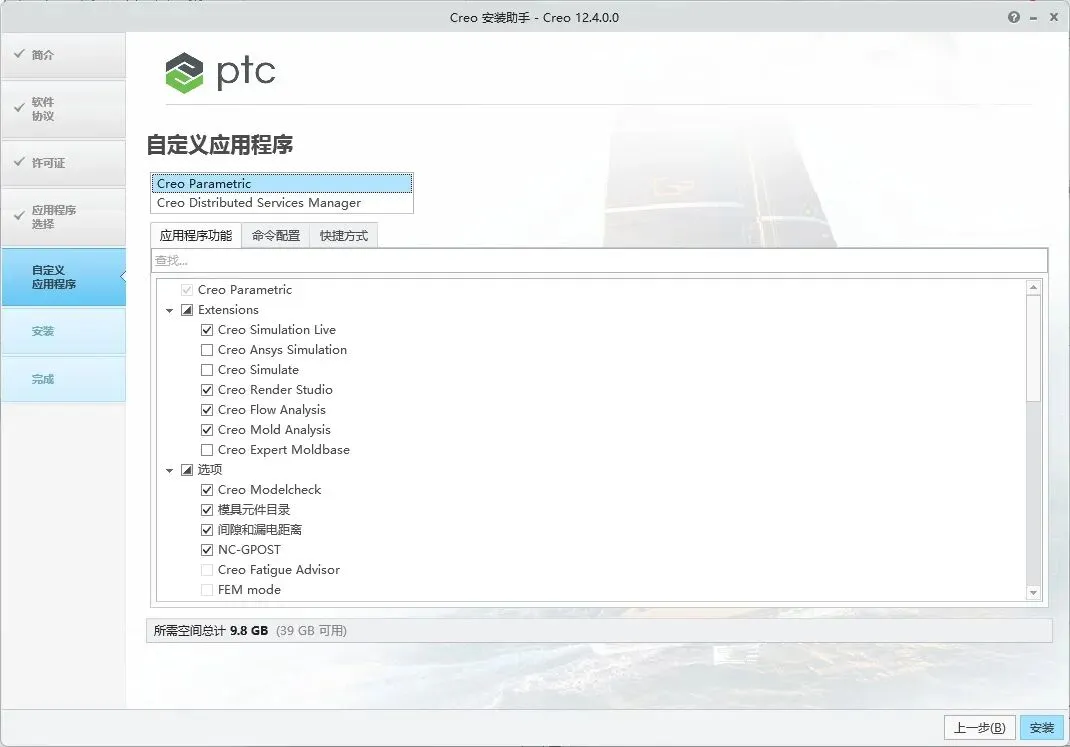
Task: Select the 自定义应用程序 step
Action: (63, 277)
